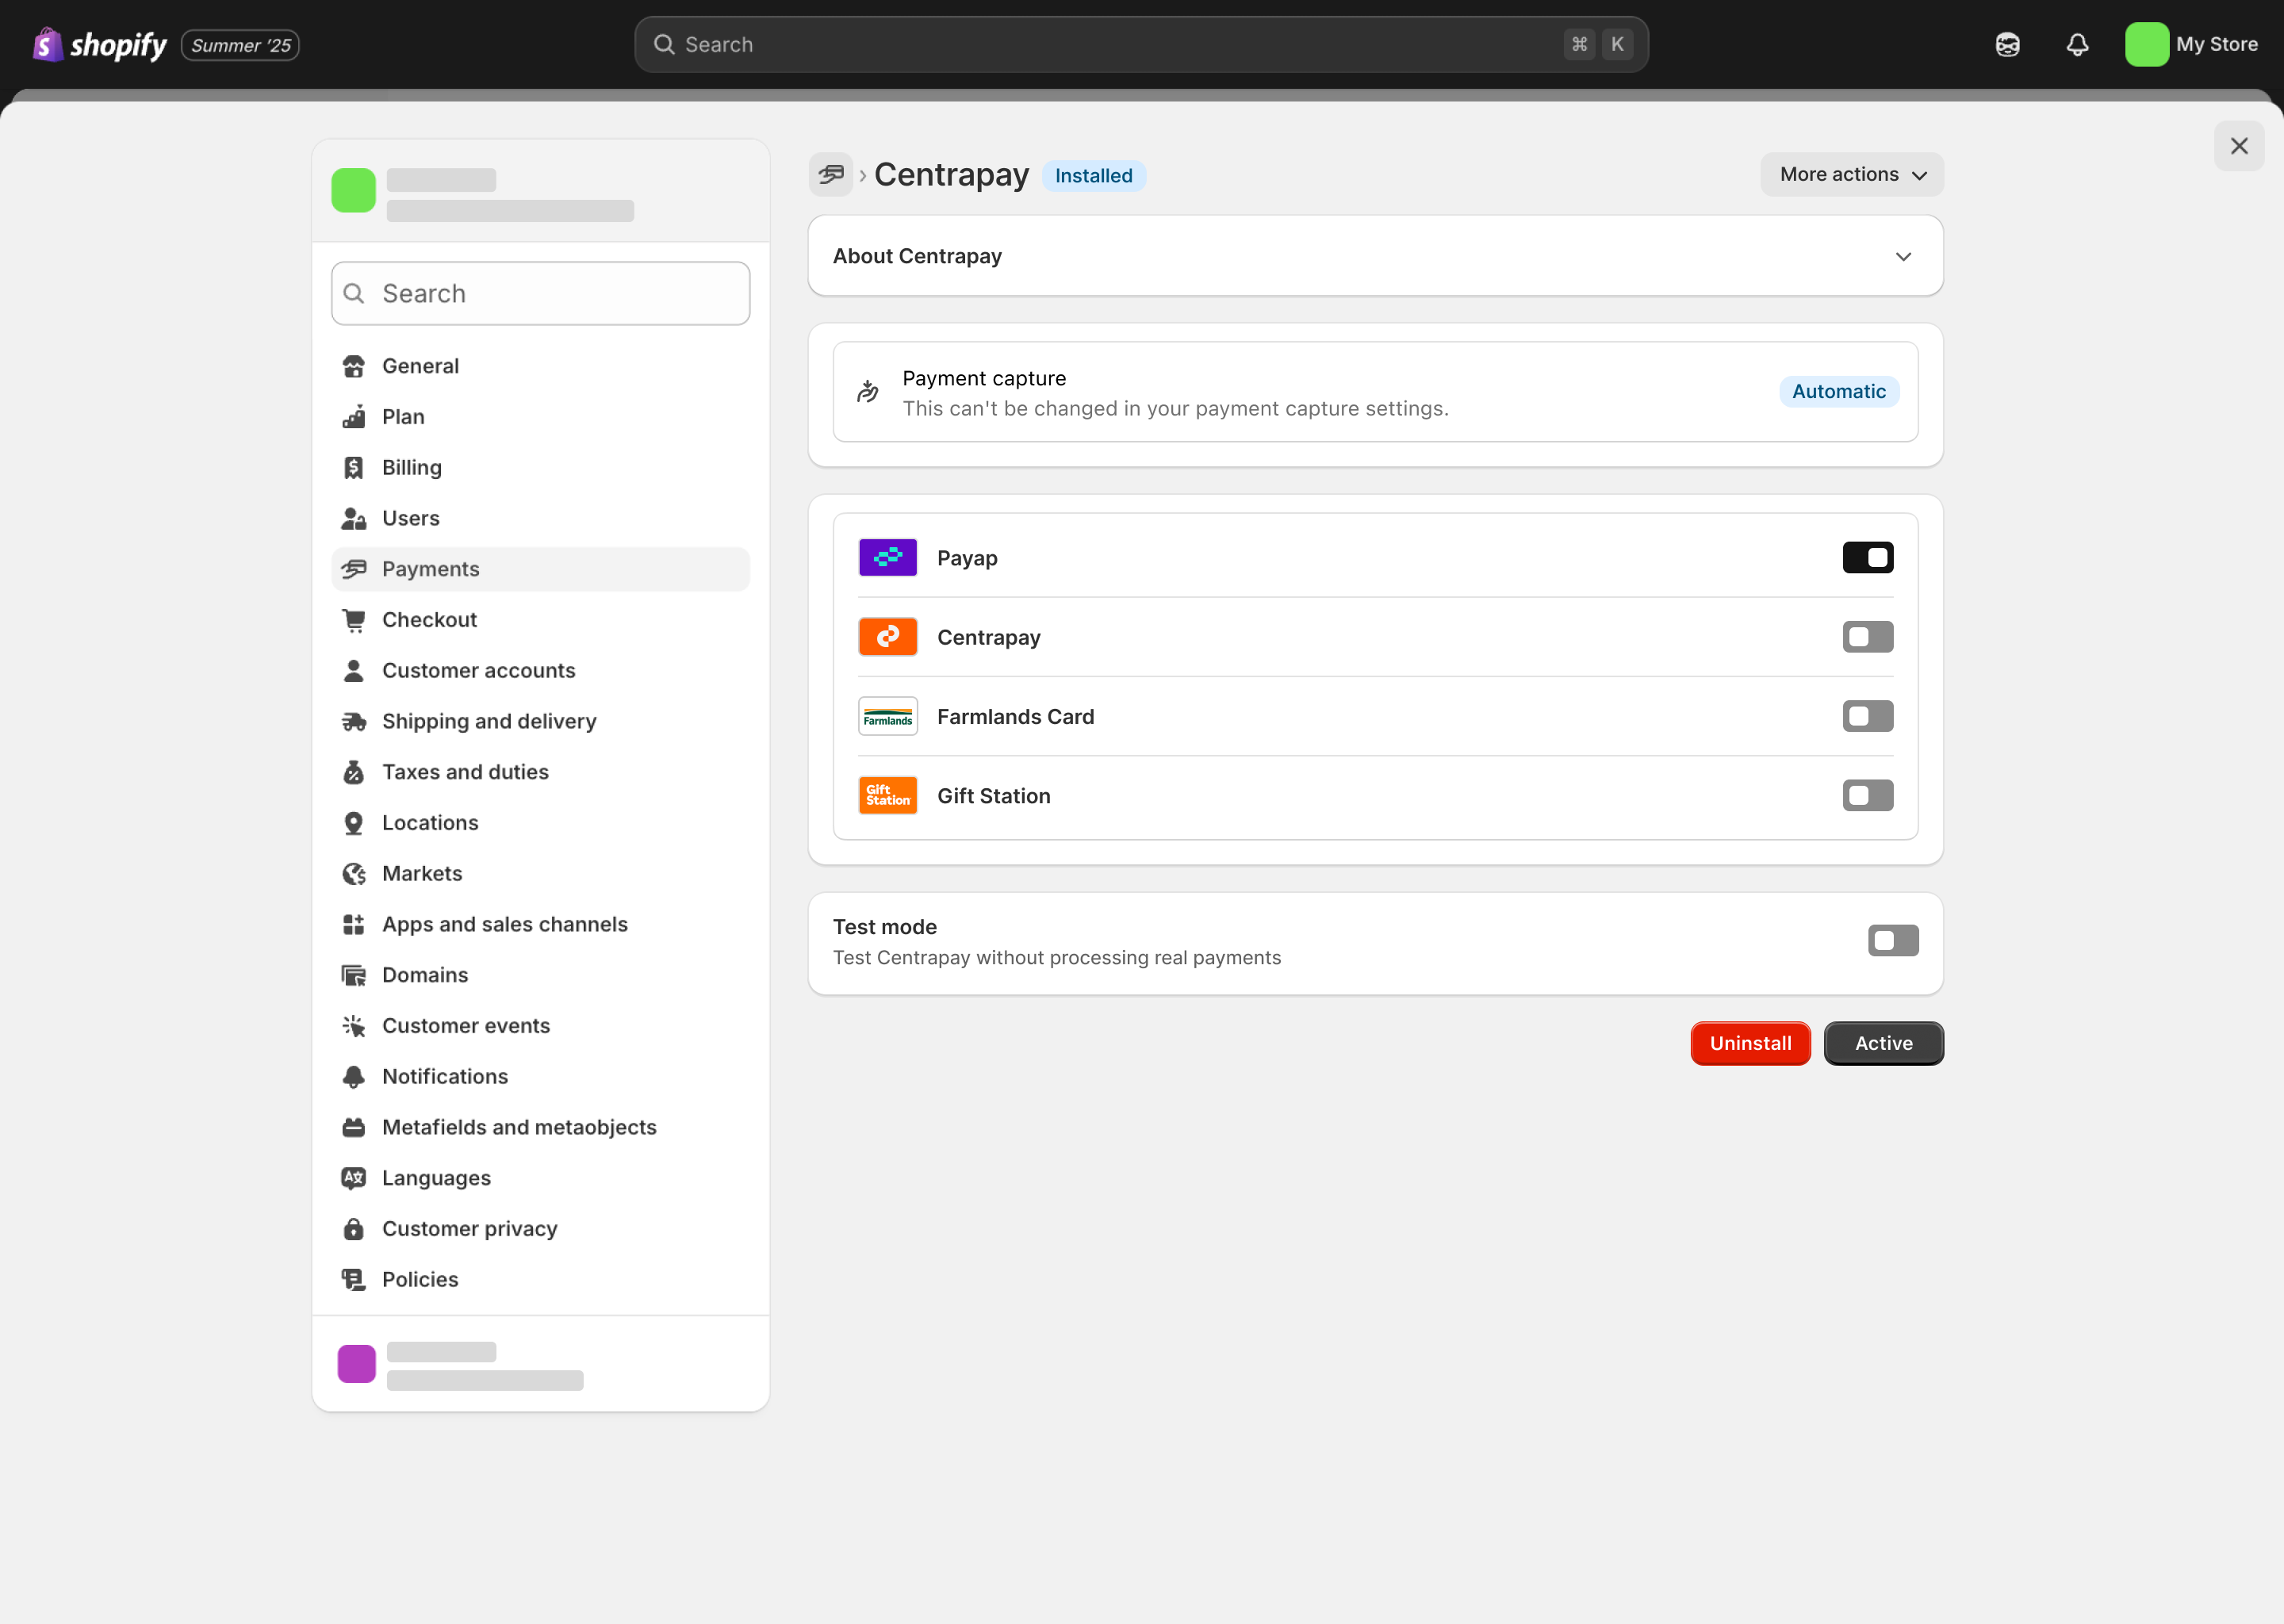Click the Gift Station logo

[x=887, y=796]
